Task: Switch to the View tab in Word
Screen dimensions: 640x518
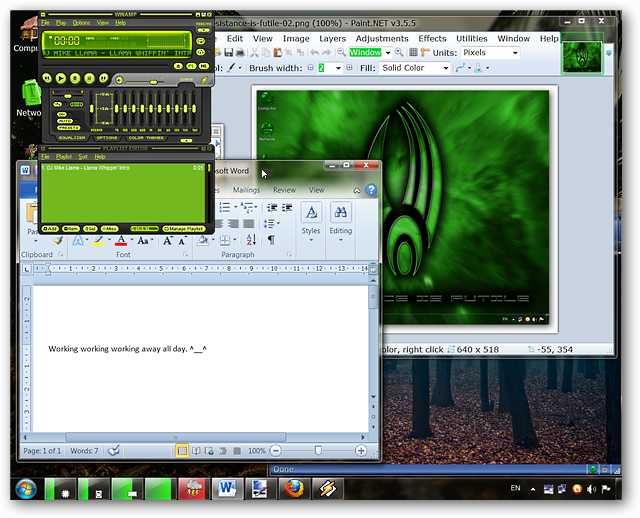Action: click(316, 189)
